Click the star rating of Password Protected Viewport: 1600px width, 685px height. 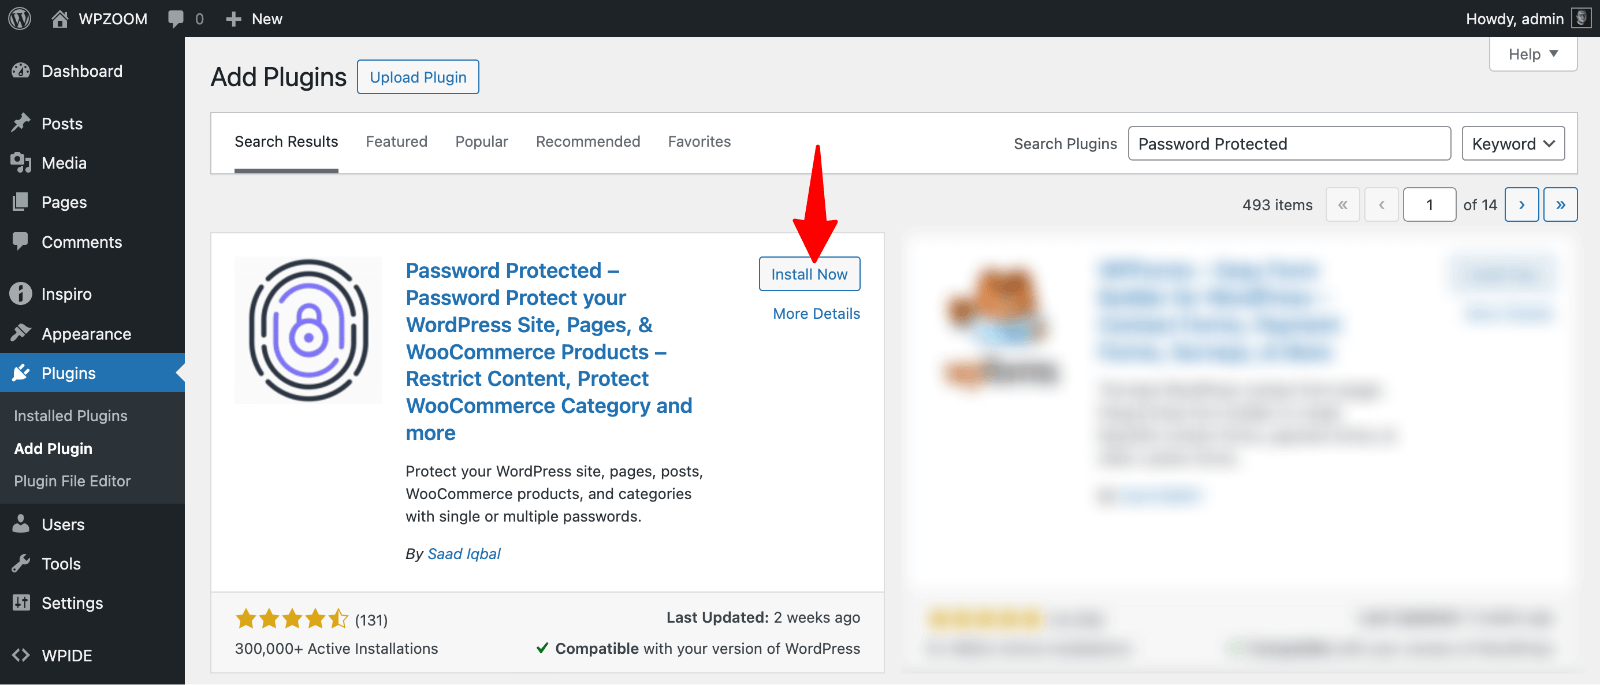pyautogui.click(x=292, y=619)
